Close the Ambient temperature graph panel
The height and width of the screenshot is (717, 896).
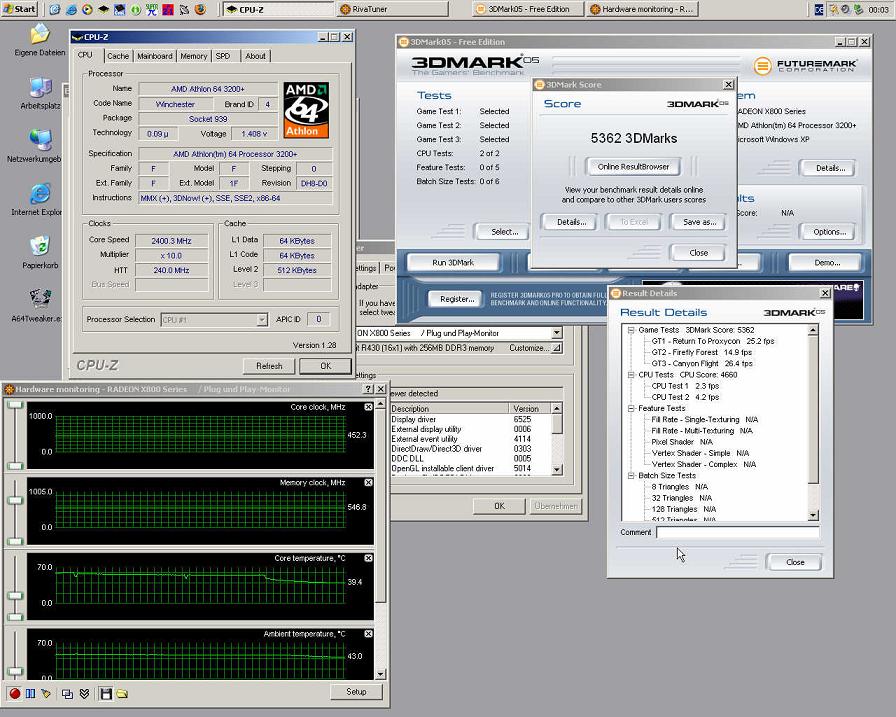(x=369, y=634)
